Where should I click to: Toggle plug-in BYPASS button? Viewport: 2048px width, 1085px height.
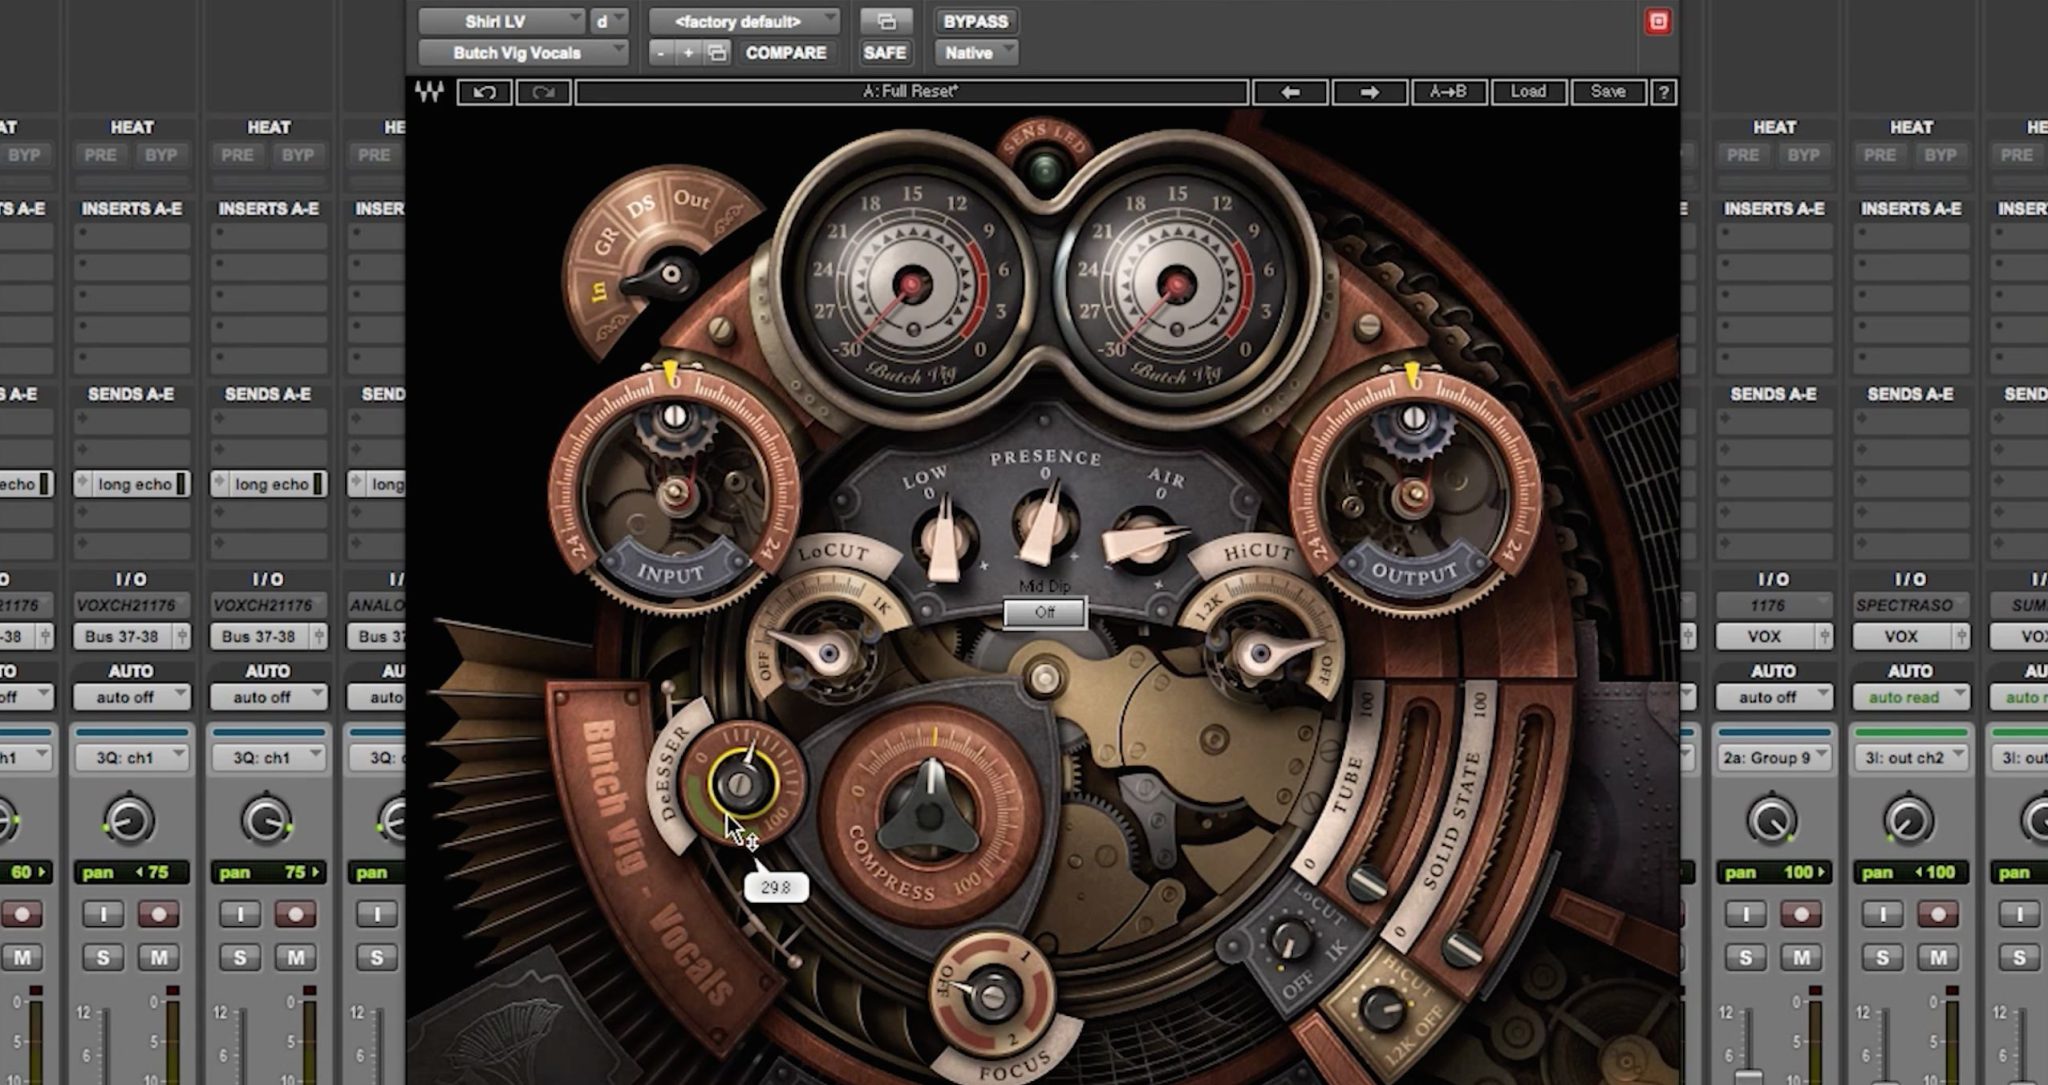tap(976, 21)
